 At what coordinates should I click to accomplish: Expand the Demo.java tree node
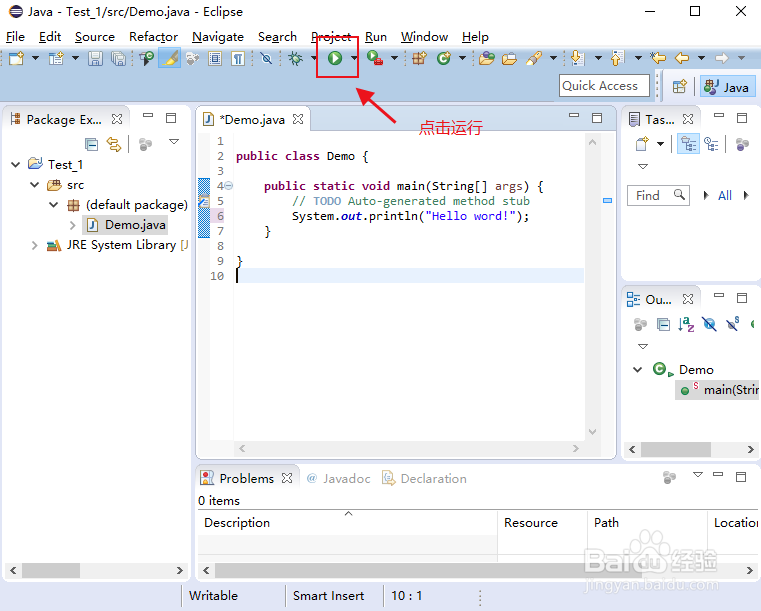pyautogui.click(x=73, y=225)
